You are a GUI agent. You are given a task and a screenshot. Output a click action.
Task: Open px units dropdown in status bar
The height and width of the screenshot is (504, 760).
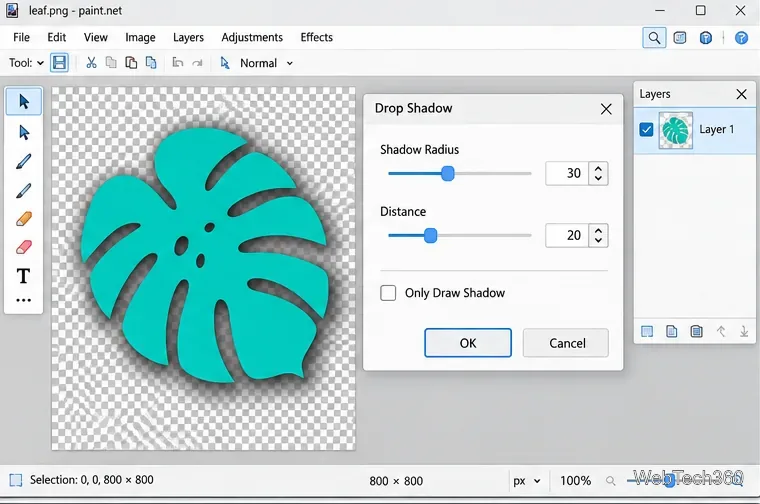[527, 481]
